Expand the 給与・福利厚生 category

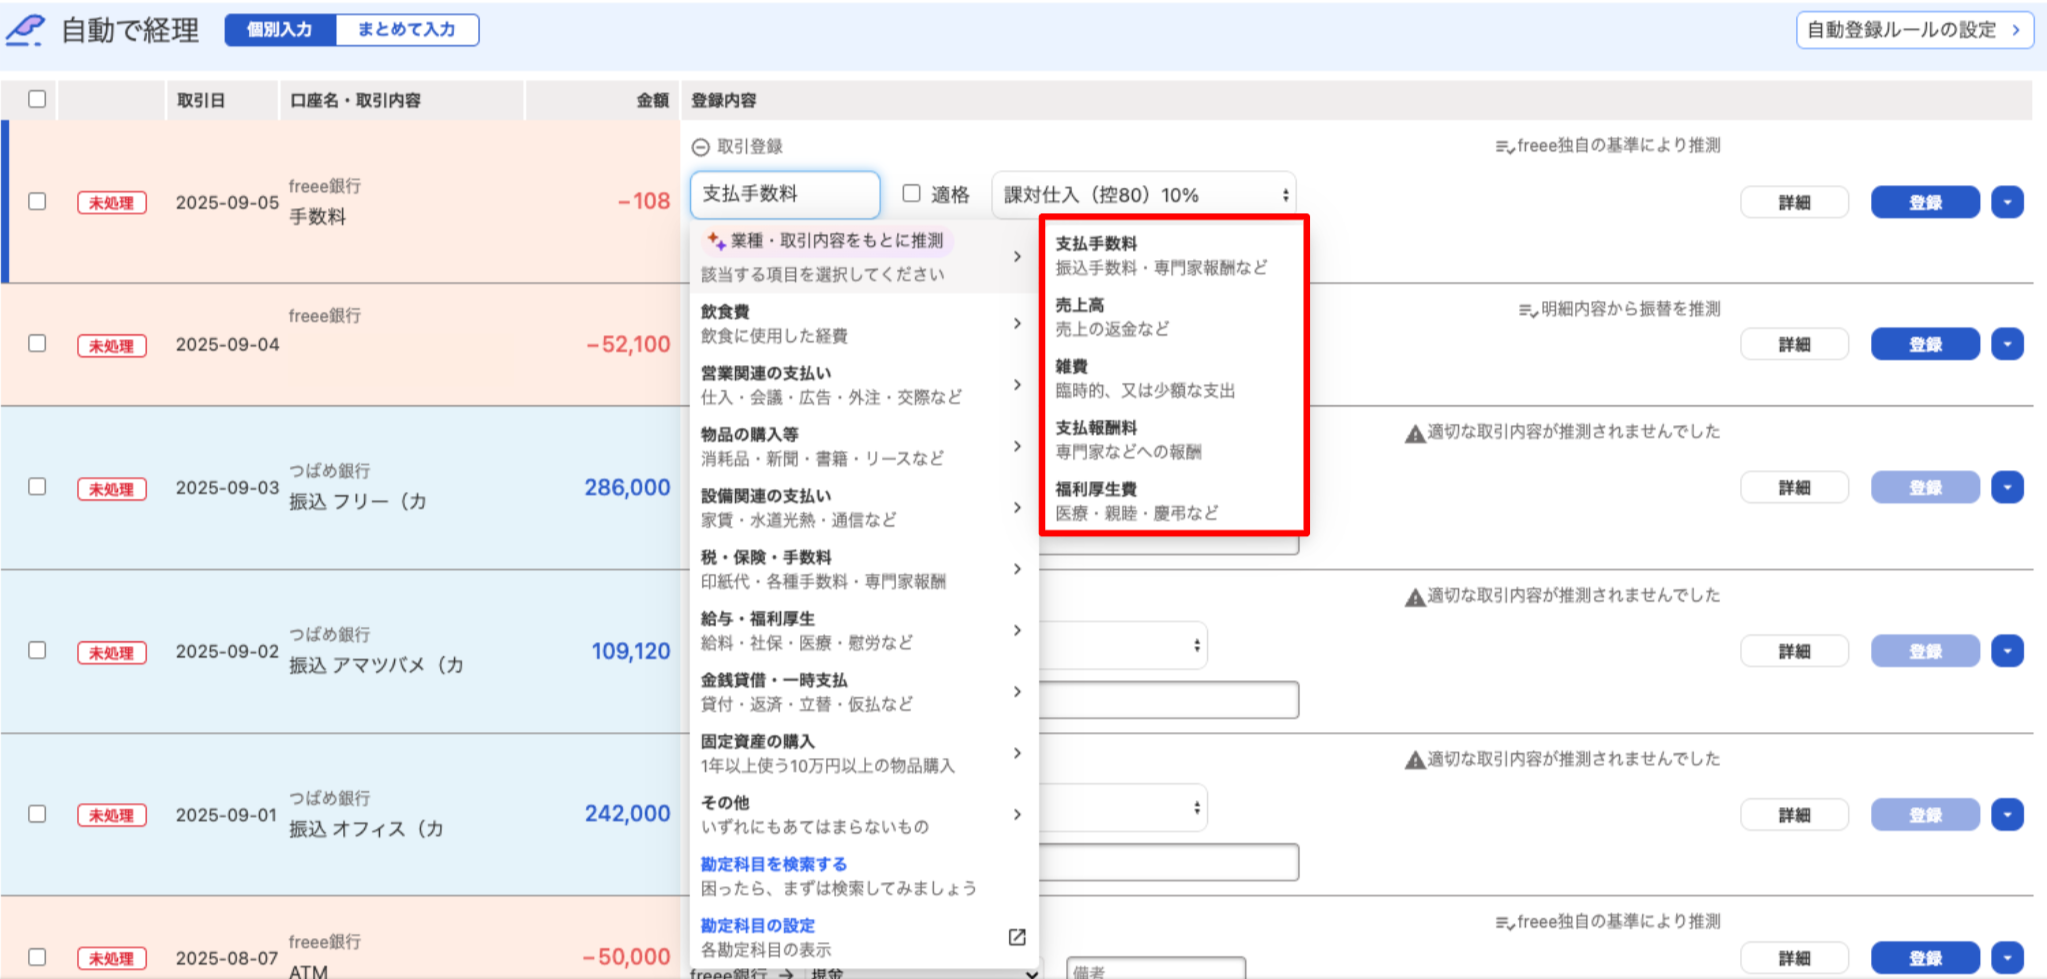[862, 630]
